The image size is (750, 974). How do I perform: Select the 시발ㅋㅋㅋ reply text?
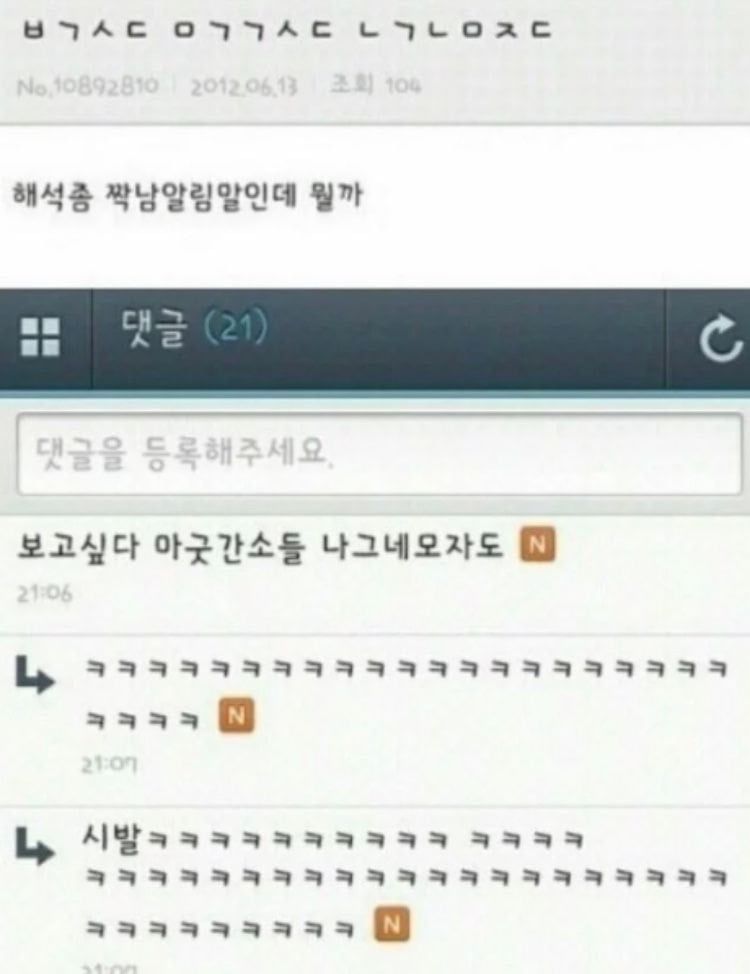(x=405, y=882)
